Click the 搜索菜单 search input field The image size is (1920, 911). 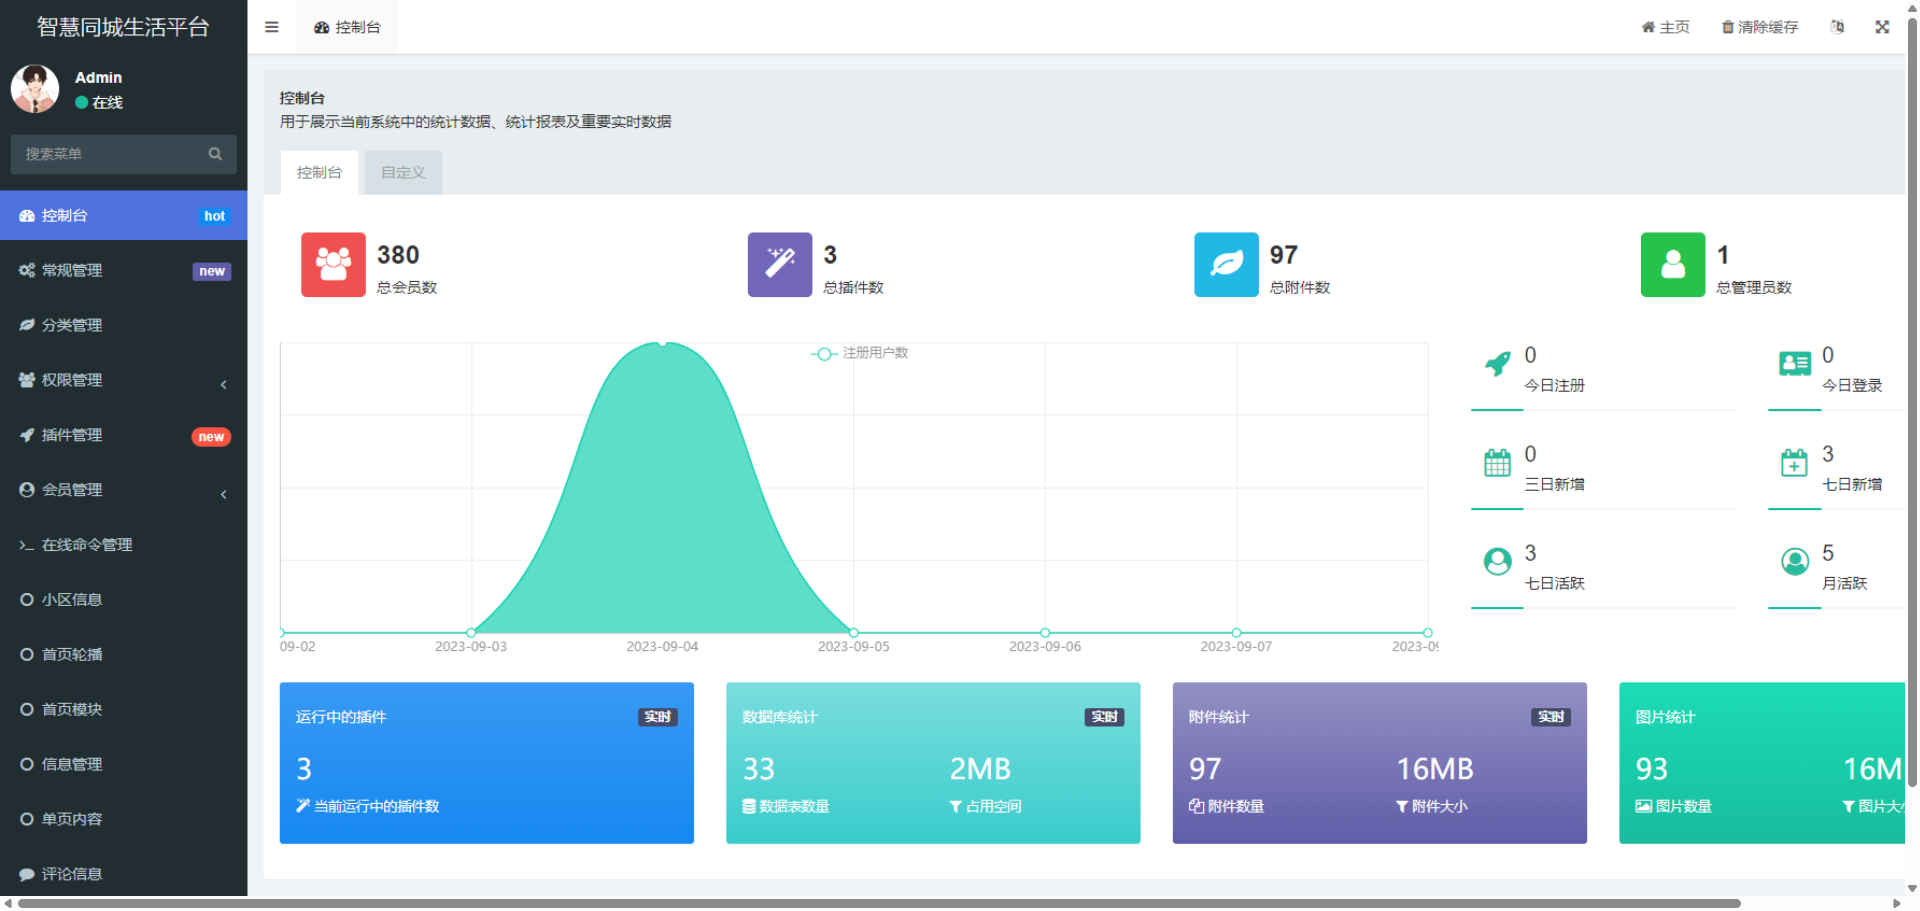tap(110, 154)
